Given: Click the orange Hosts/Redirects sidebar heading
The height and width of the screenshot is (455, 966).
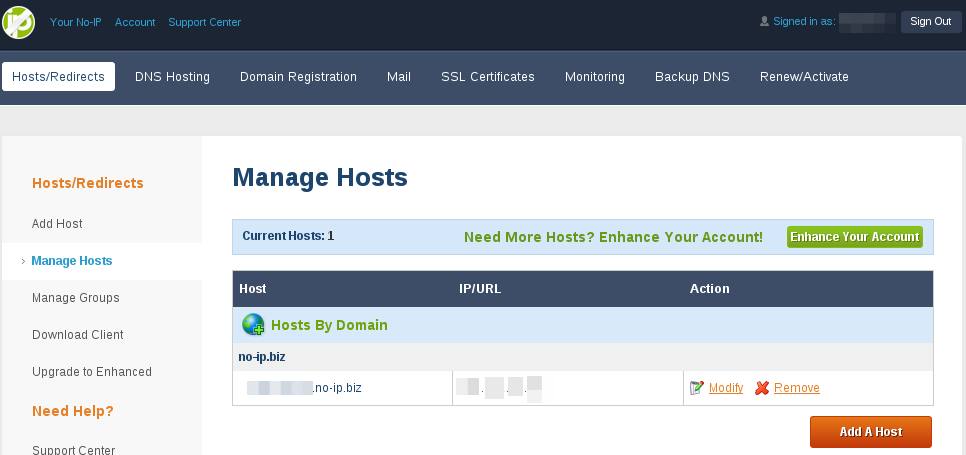Looking at the screenshot, I should coord(87,183).
